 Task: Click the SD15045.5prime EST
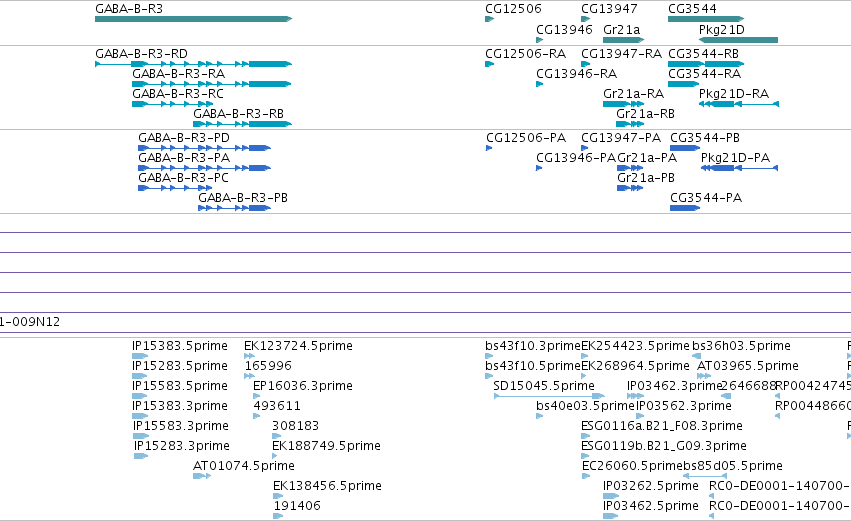[x=549, y=396]
